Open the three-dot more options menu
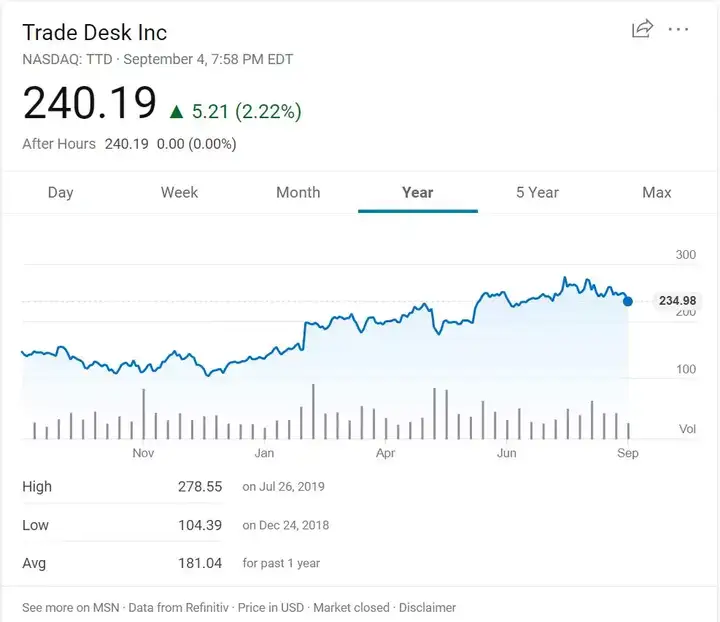The width and height of the screenshot is (720, 622). click(678, 29)
